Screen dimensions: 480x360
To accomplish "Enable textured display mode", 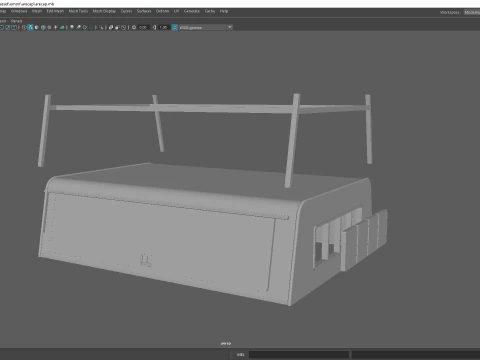I will point(49,27).
